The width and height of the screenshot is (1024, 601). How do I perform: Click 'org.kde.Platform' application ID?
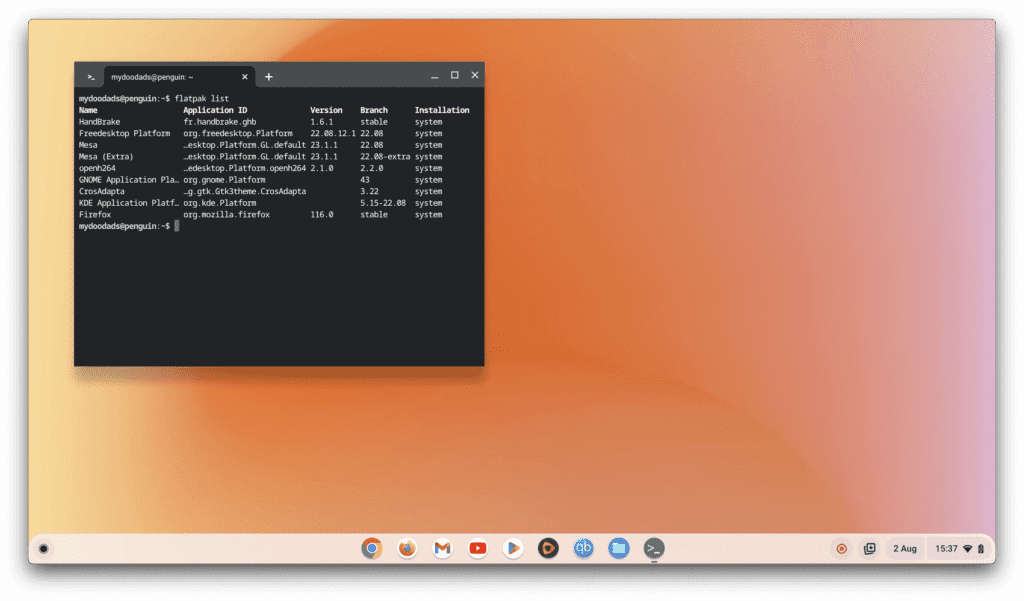point(219,203)
